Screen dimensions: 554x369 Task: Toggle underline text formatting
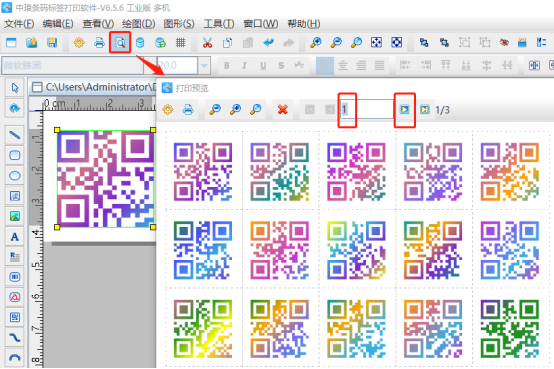click(263, 65)
